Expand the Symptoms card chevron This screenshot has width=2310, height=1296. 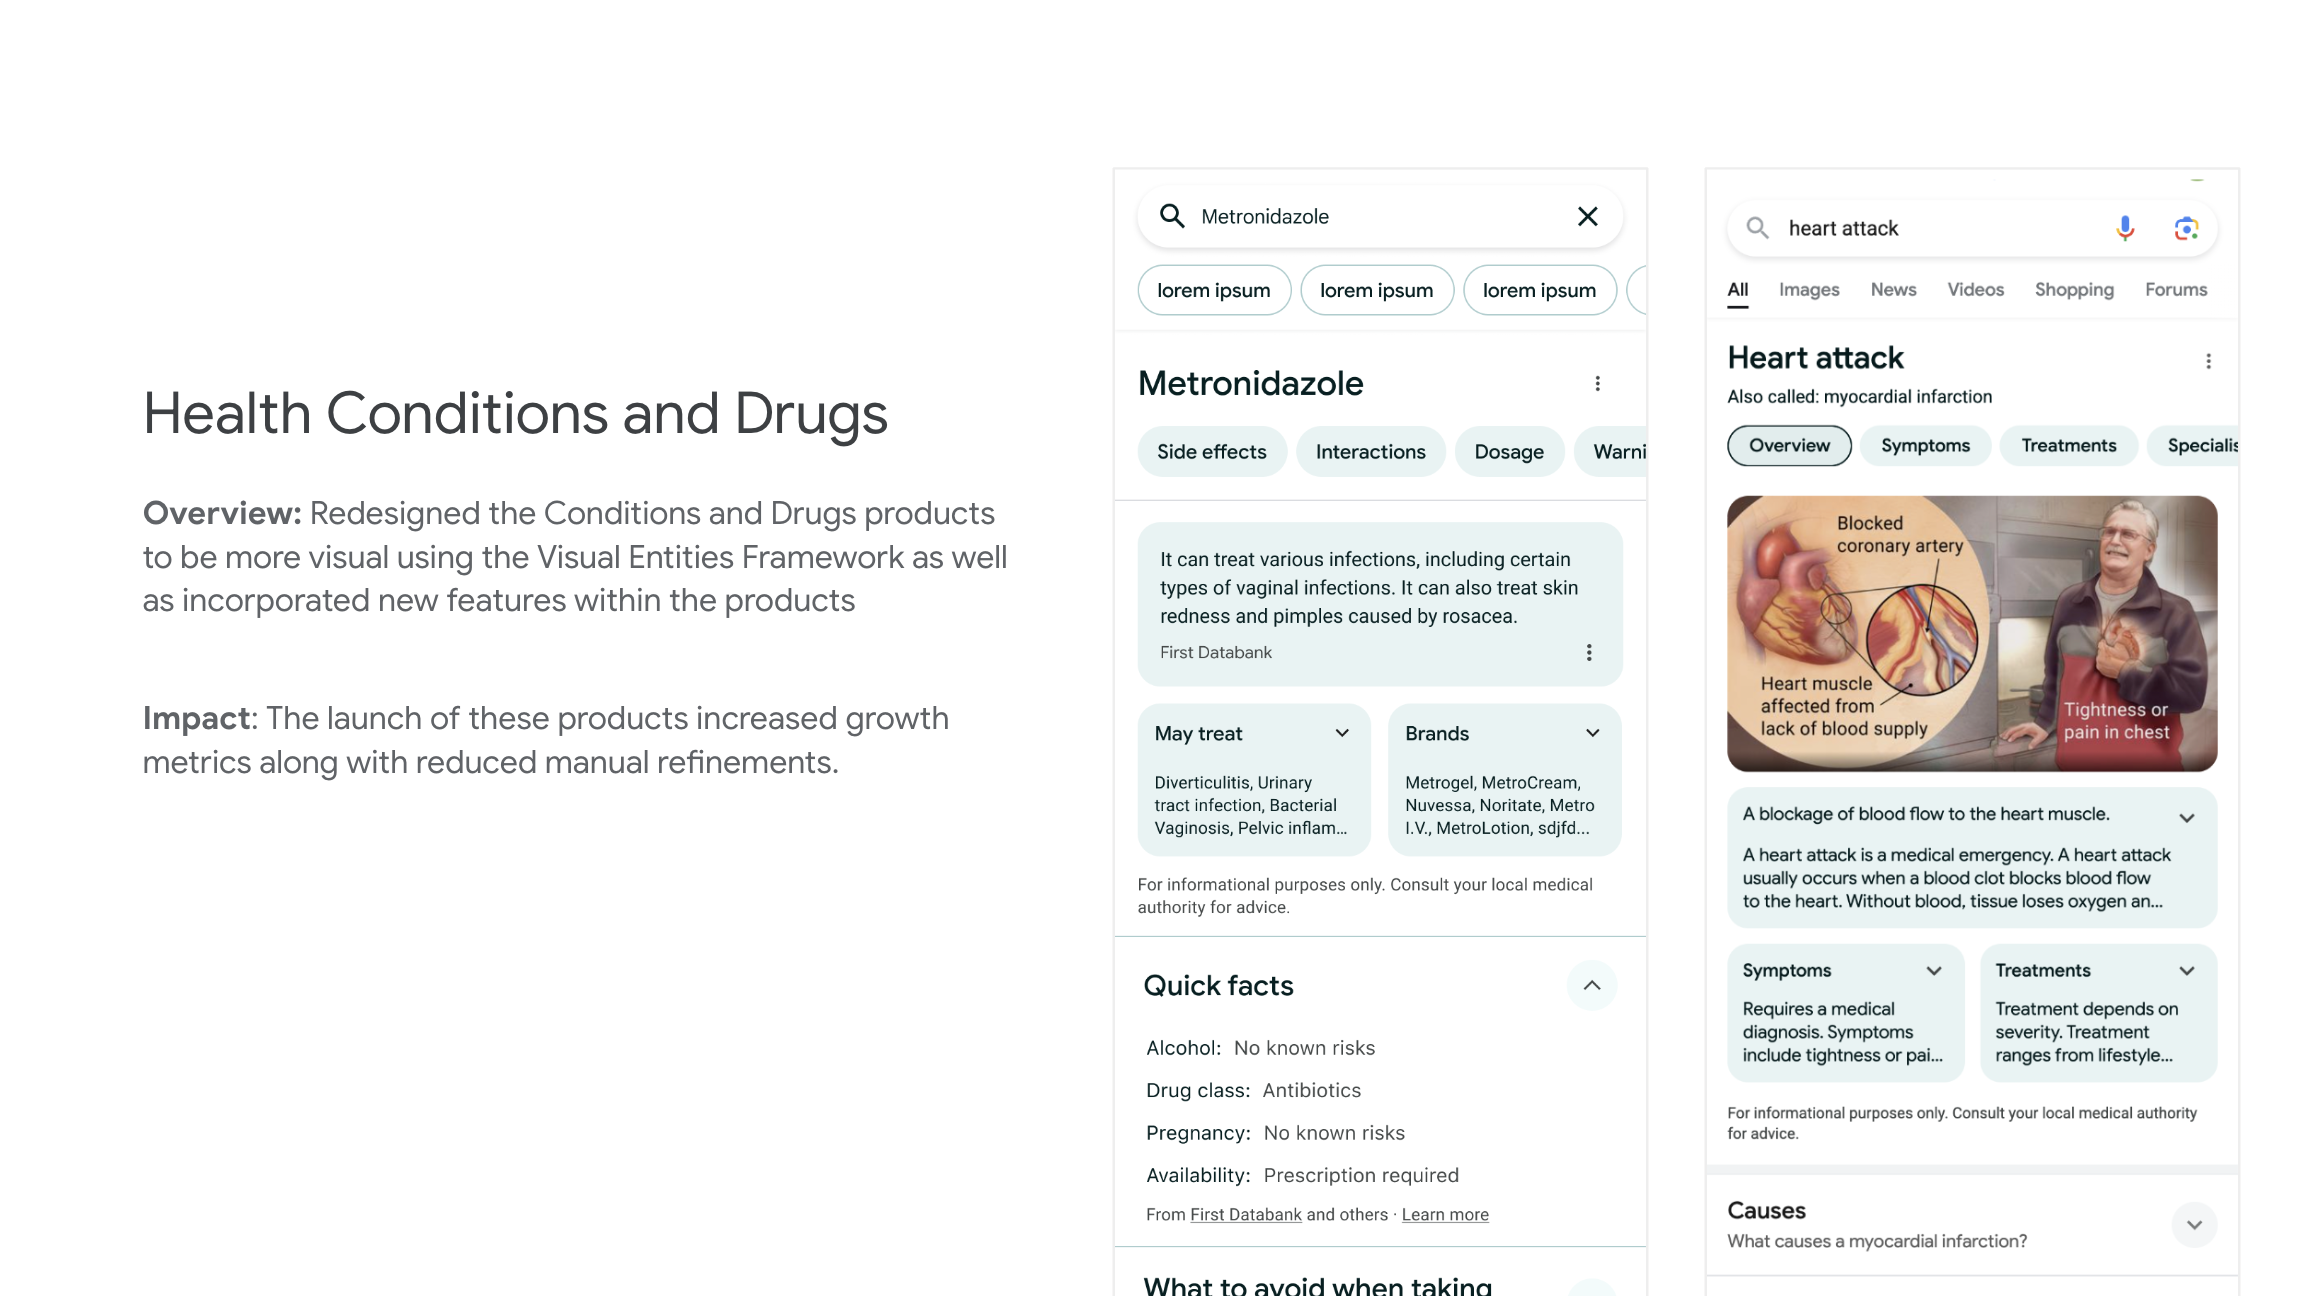tap(1934, 971)
